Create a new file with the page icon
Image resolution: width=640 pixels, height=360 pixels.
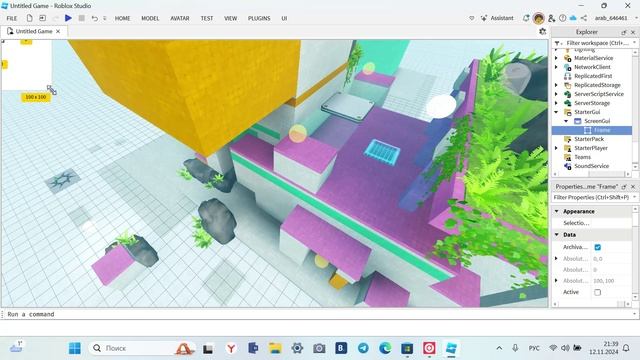[x=29, y=18]
